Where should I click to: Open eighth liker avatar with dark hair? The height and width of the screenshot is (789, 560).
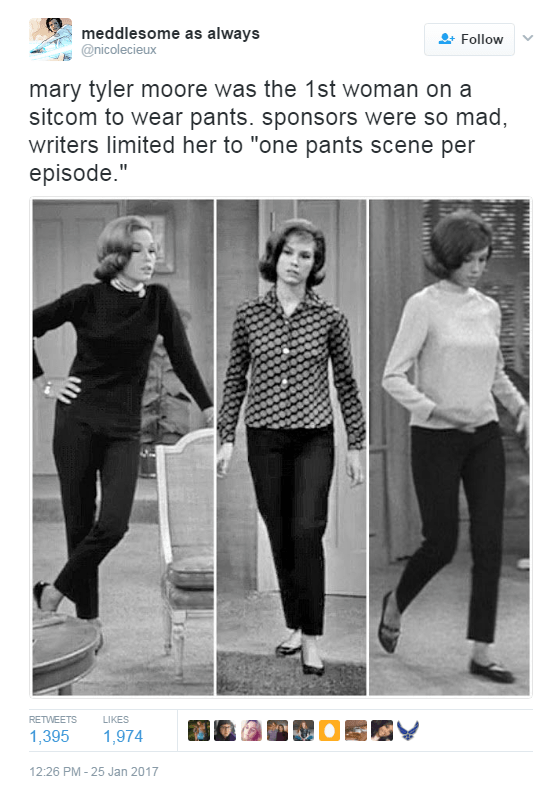382,731
